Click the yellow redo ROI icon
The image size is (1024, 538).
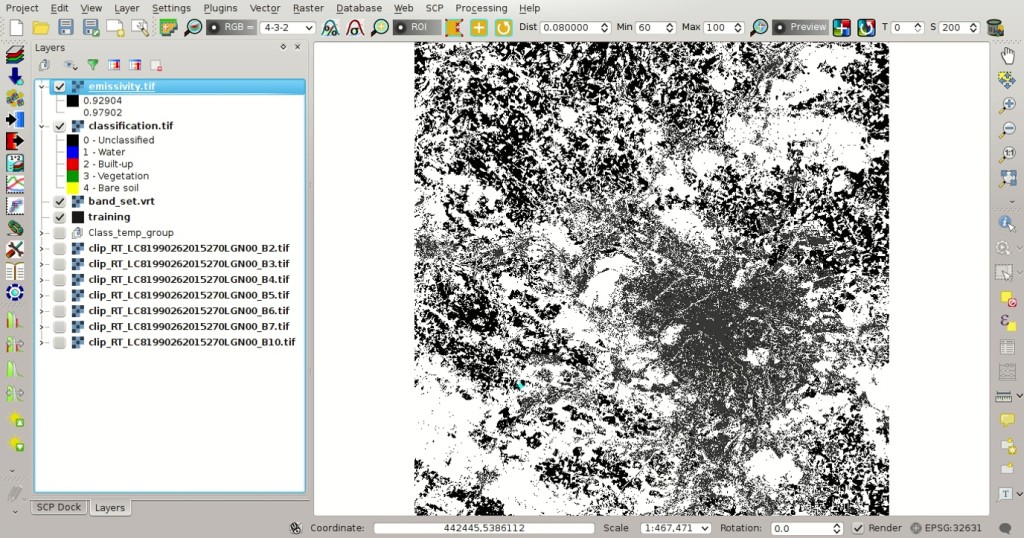[503, 27]
